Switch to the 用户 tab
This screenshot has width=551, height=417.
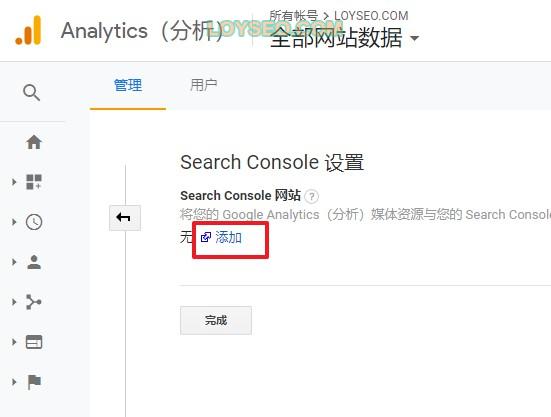(x=203, y=85)
